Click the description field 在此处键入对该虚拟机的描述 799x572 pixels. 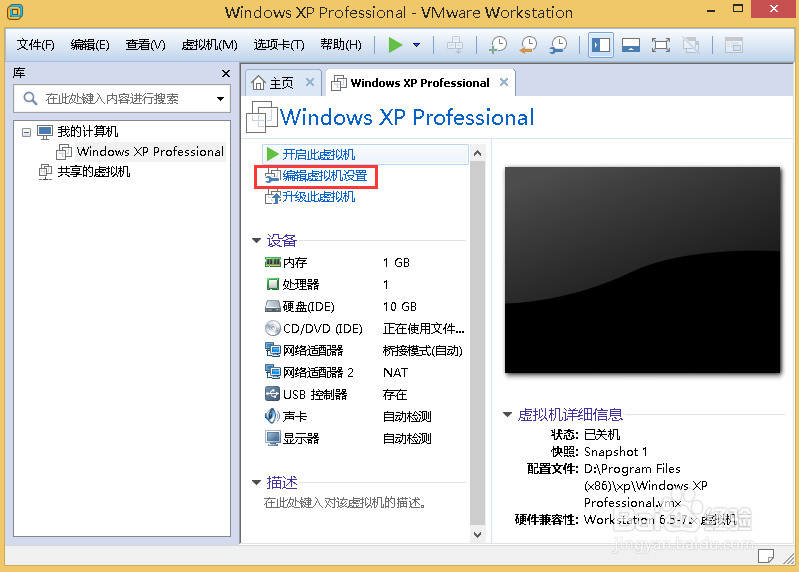coord(345,503)
